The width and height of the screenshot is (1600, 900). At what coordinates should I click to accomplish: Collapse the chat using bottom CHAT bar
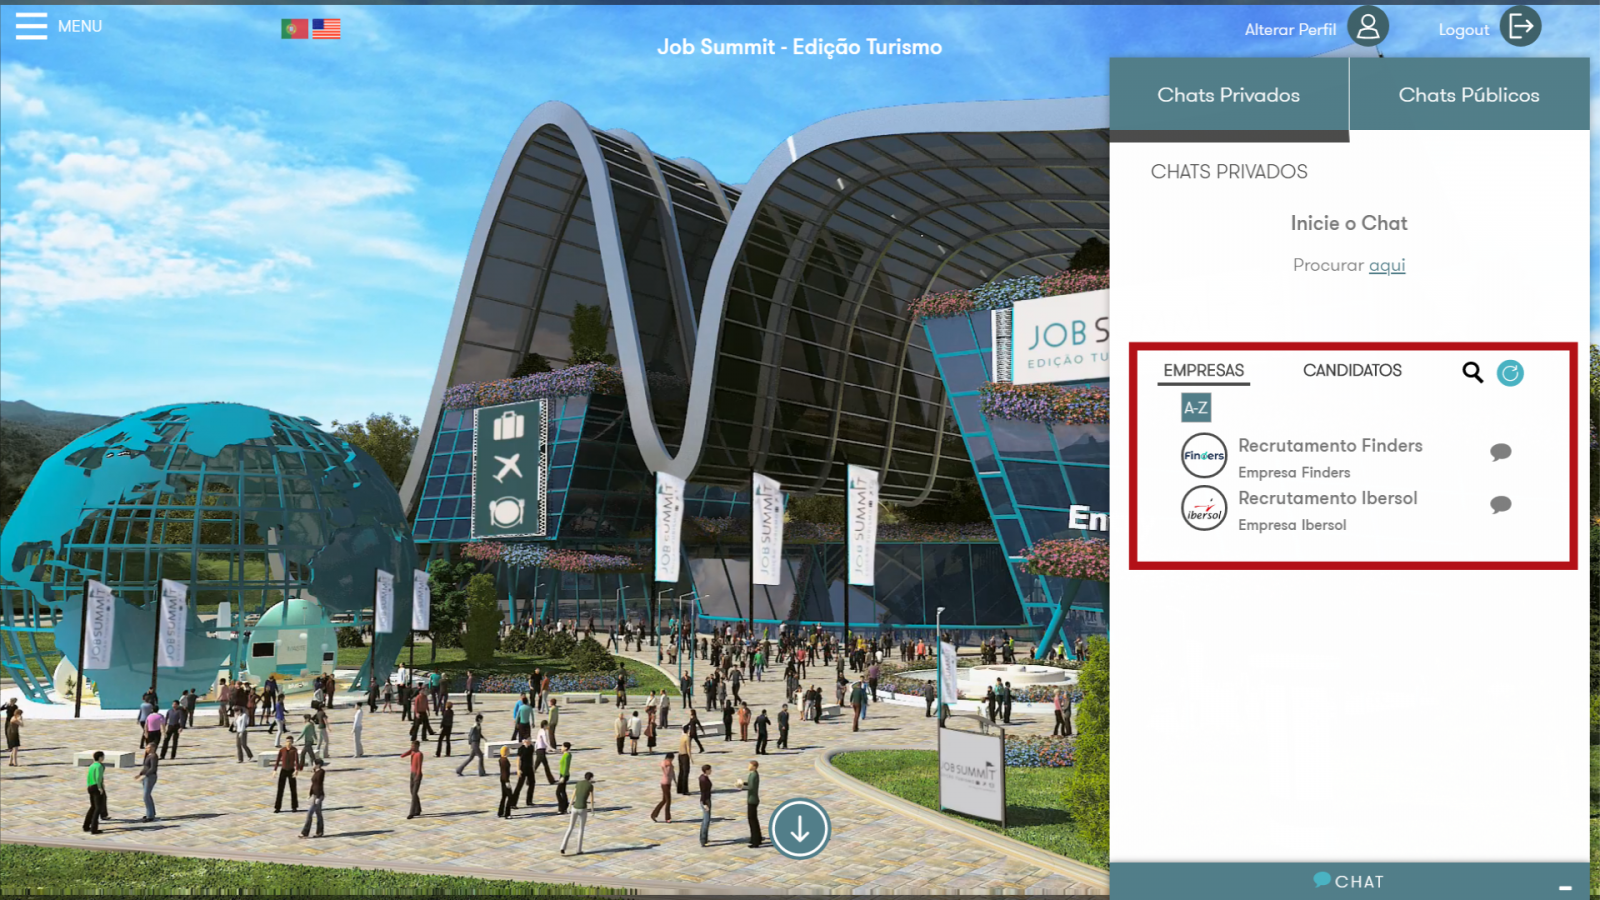point(1348,881)
